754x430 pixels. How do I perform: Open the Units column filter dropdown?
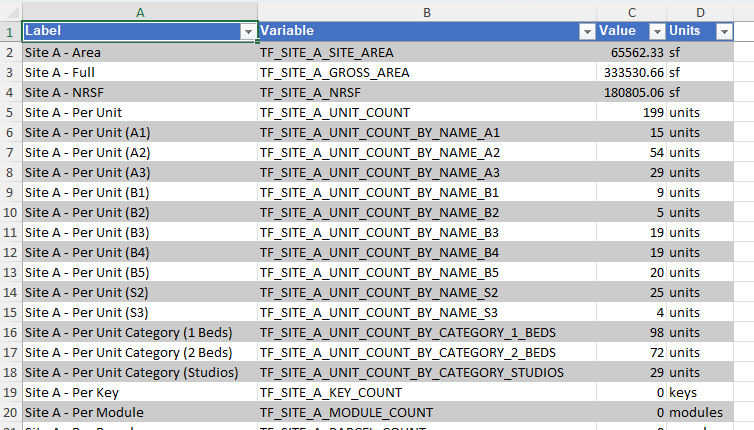point(723,32)
